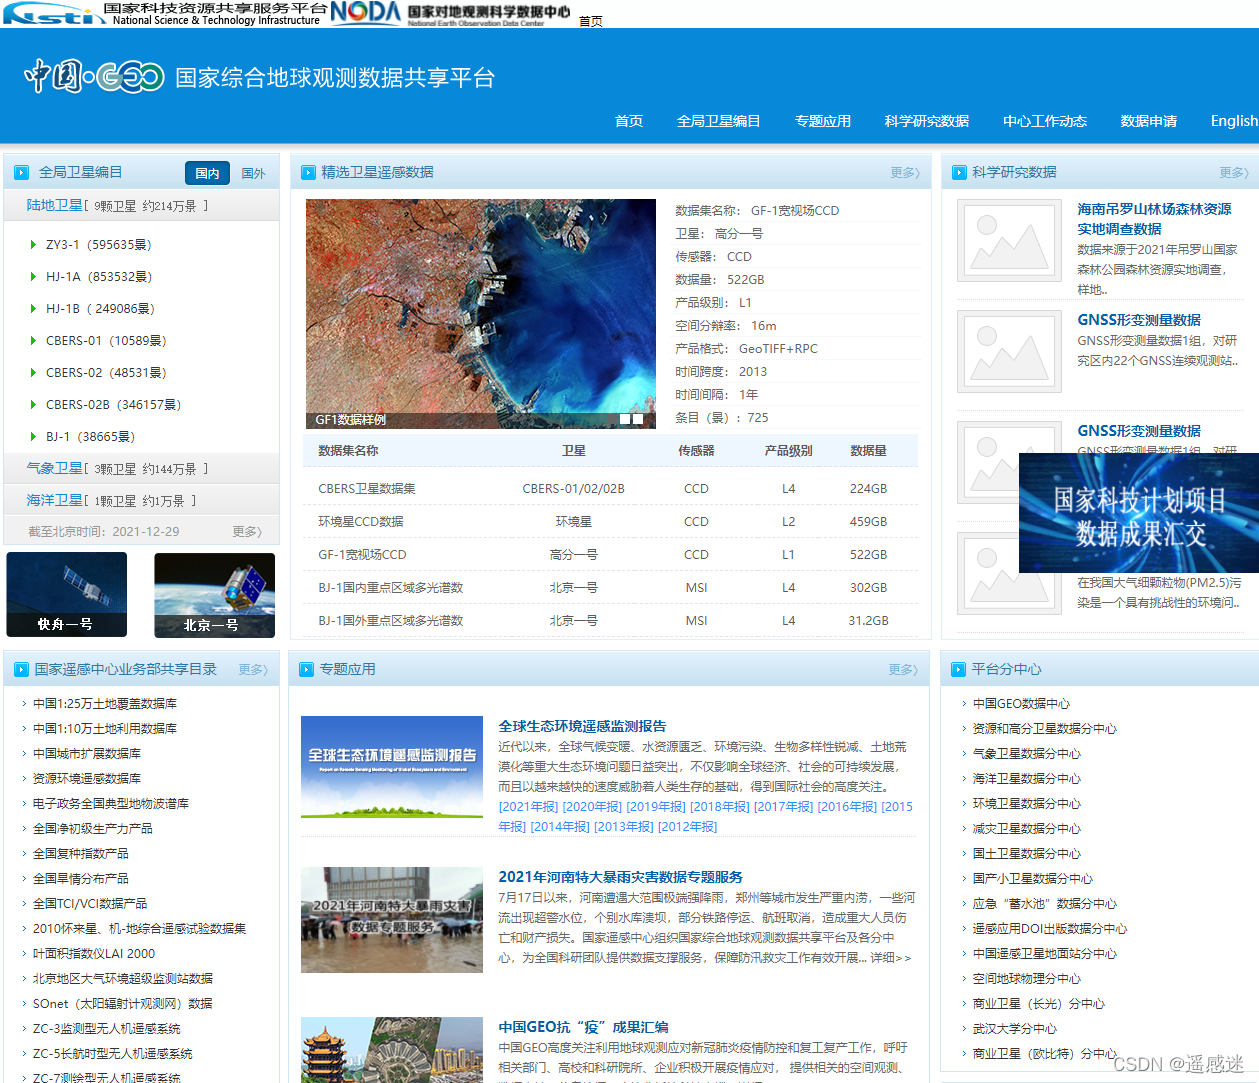1259x1083 pixels.
Task: Open 数据申请 in the navigation bar
Action: [1149, 121]
